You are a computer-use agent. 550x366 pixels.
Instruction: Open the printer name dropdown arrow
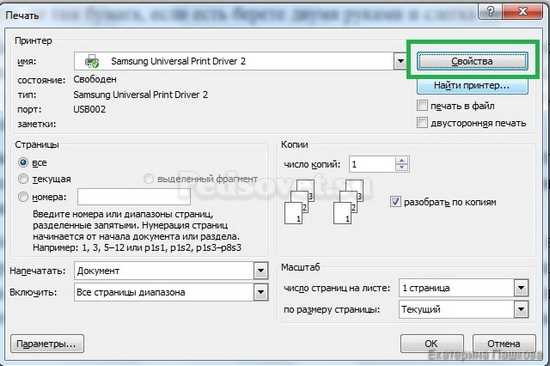pos(400,61)
